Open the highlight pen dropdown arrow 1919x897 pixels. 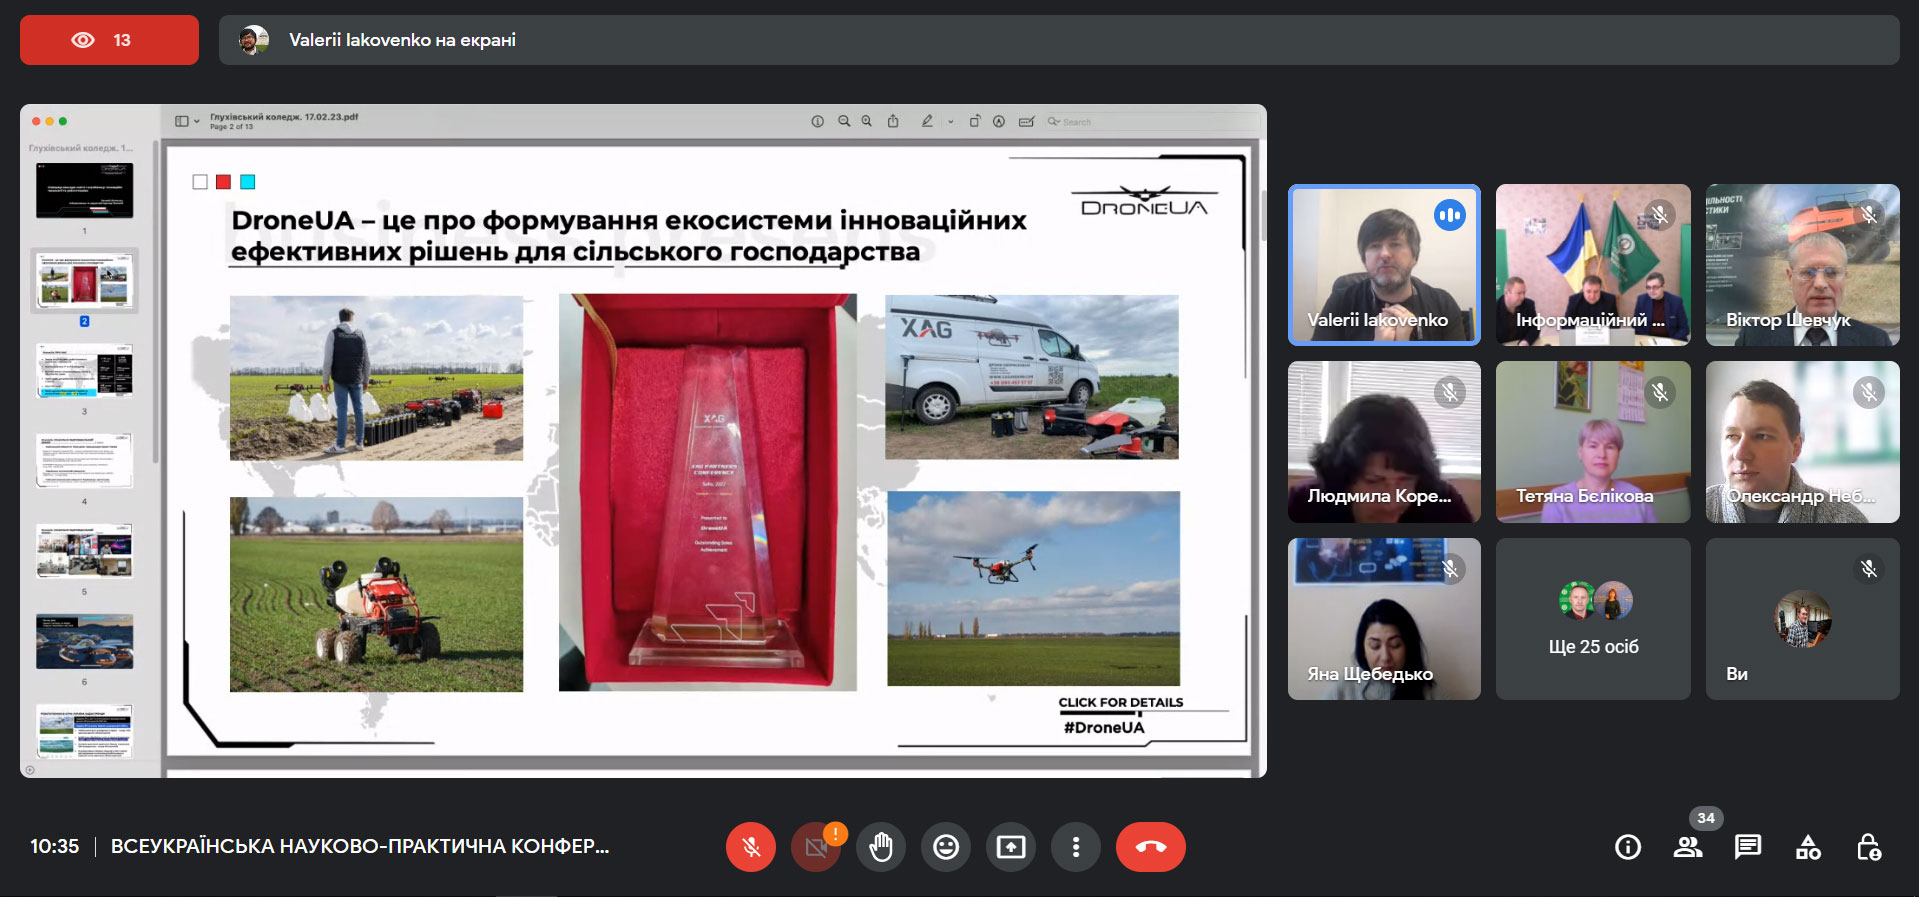coord(950,121)
